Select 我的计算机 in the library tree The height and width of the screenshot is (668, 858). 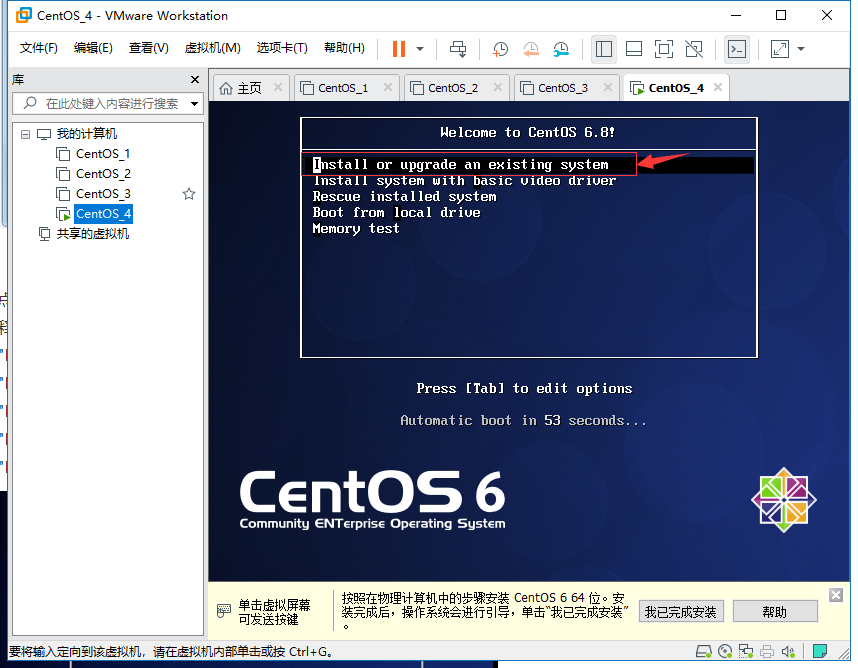coord(86,133)
